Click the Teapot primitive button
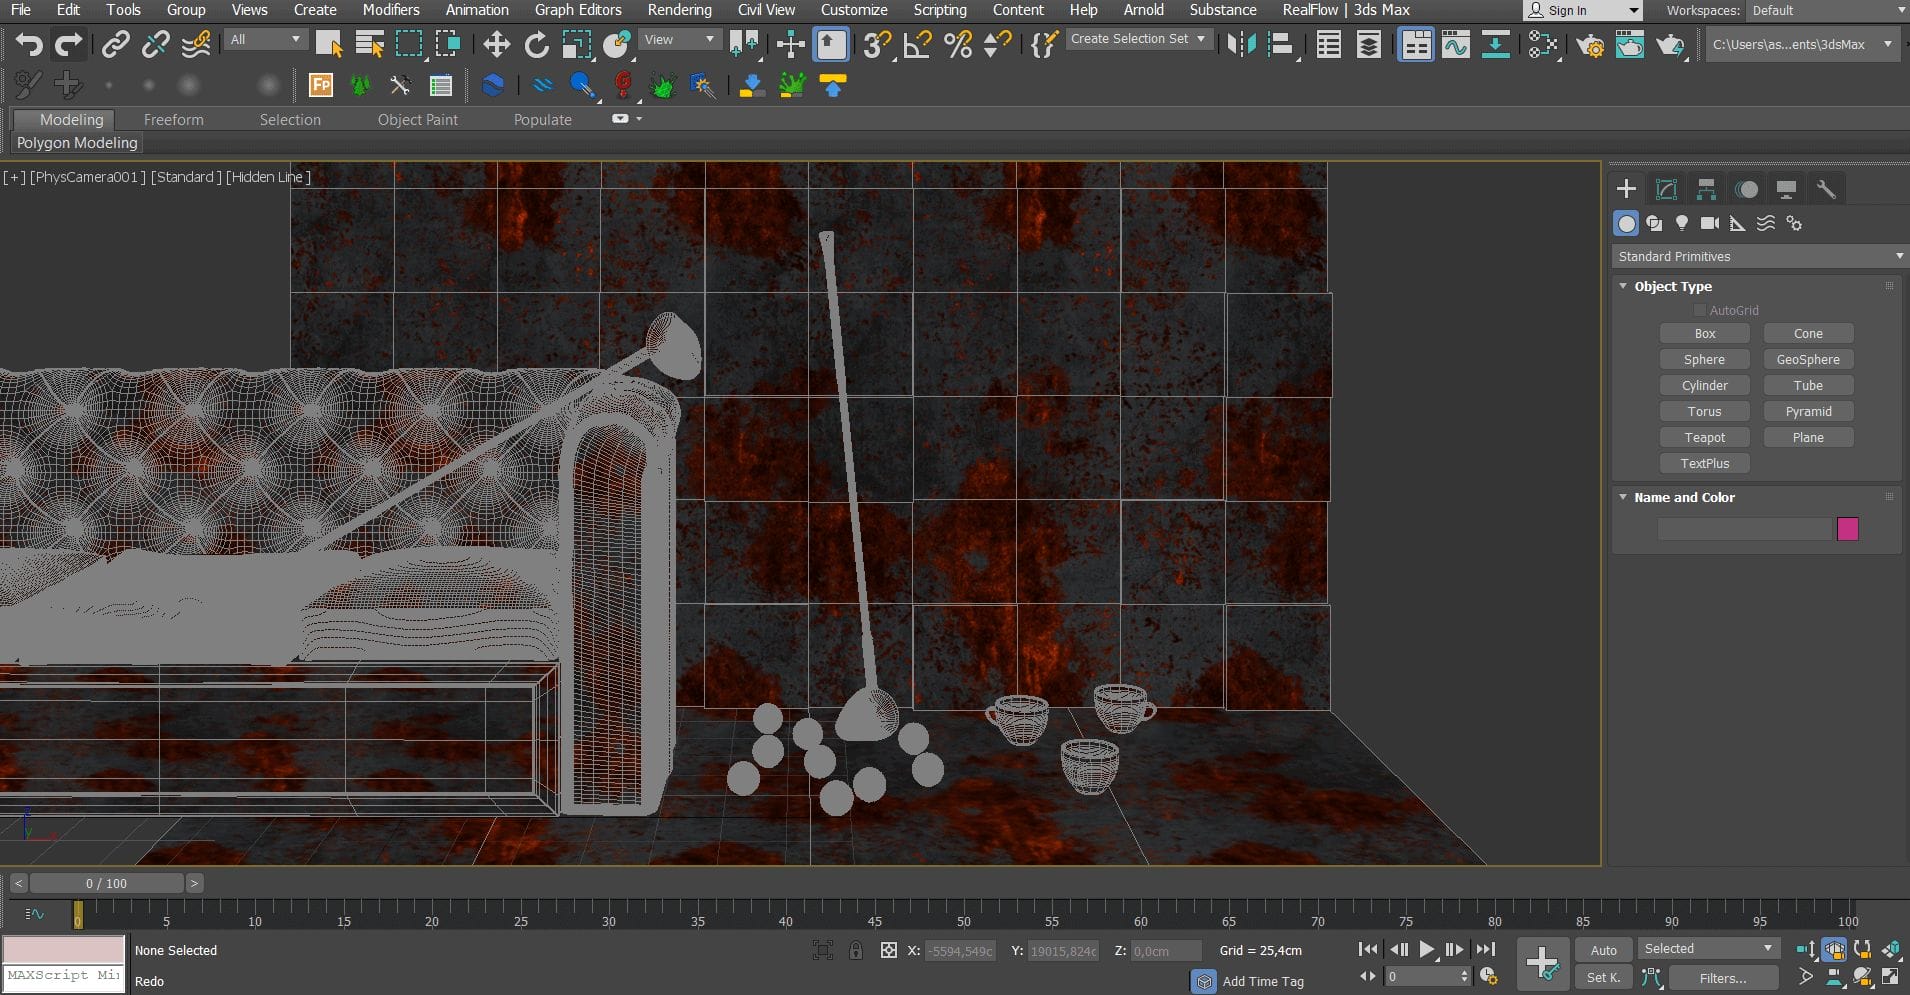The image size is (1910, 995). point(1704,437)
